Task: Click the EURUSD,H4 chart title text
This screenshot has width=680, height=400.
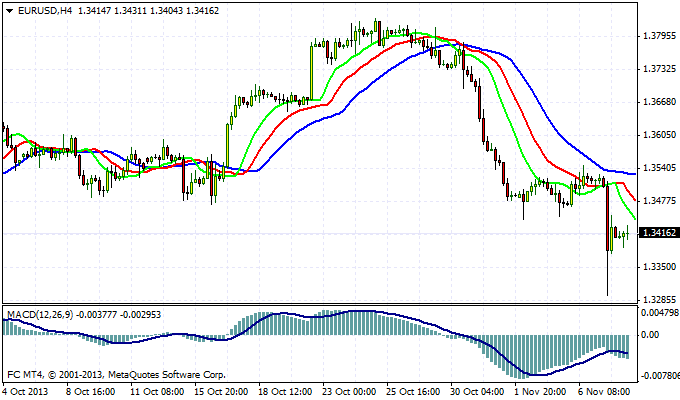Action: (45, 11)
